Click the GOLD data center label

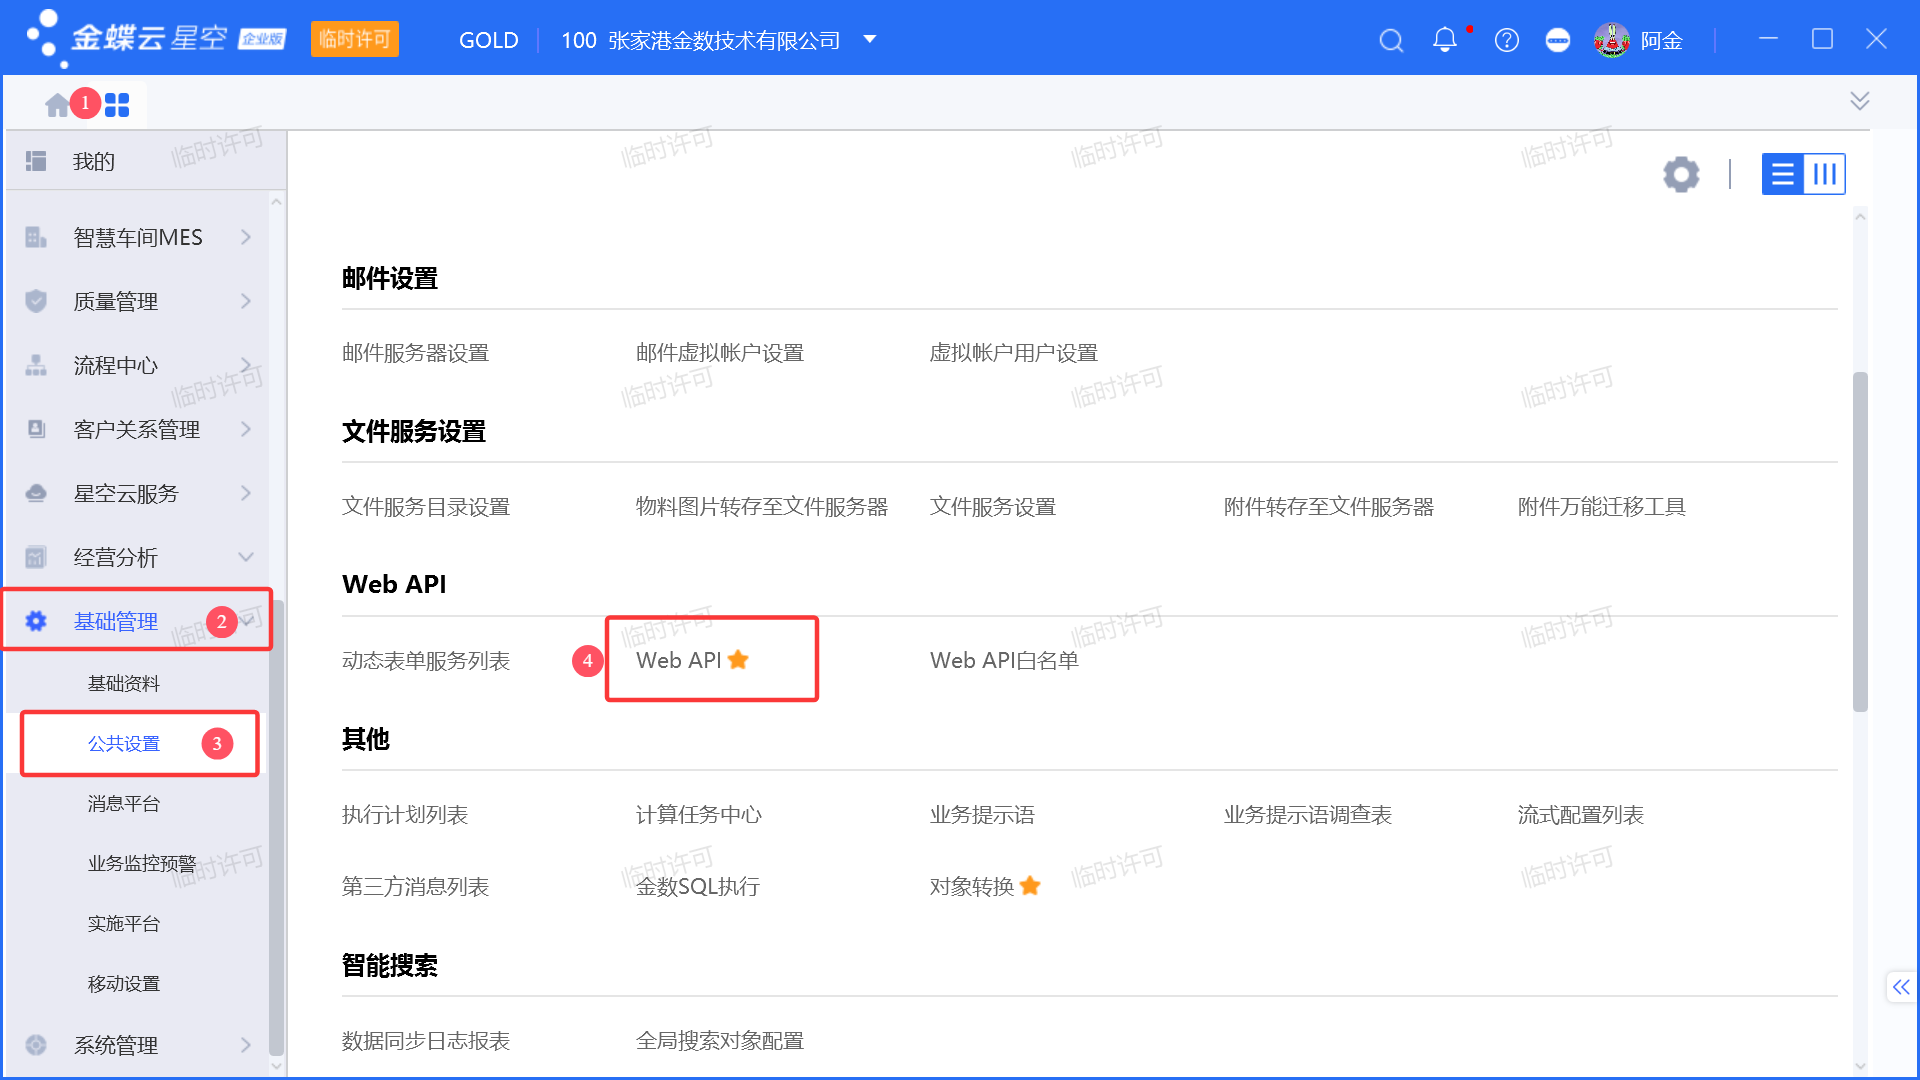click(x=488, y=40)
